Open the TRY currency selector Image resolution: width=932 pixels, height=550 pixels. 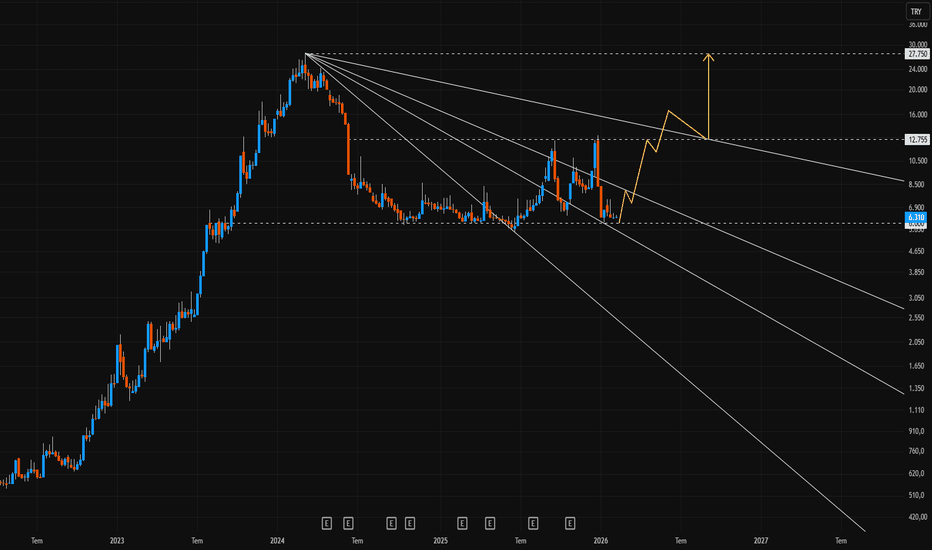pos(916,11)
